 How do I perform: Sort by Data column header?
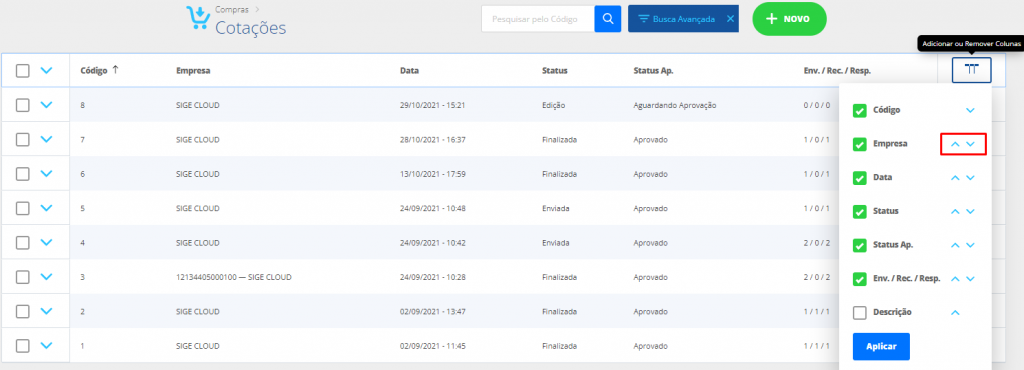coord(409,70)
